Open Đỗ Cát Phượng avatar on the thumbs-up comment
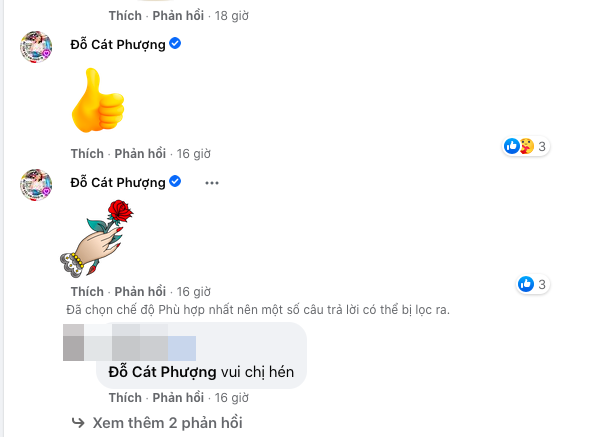This screenshot has height=437, width=594. [36, 47]
